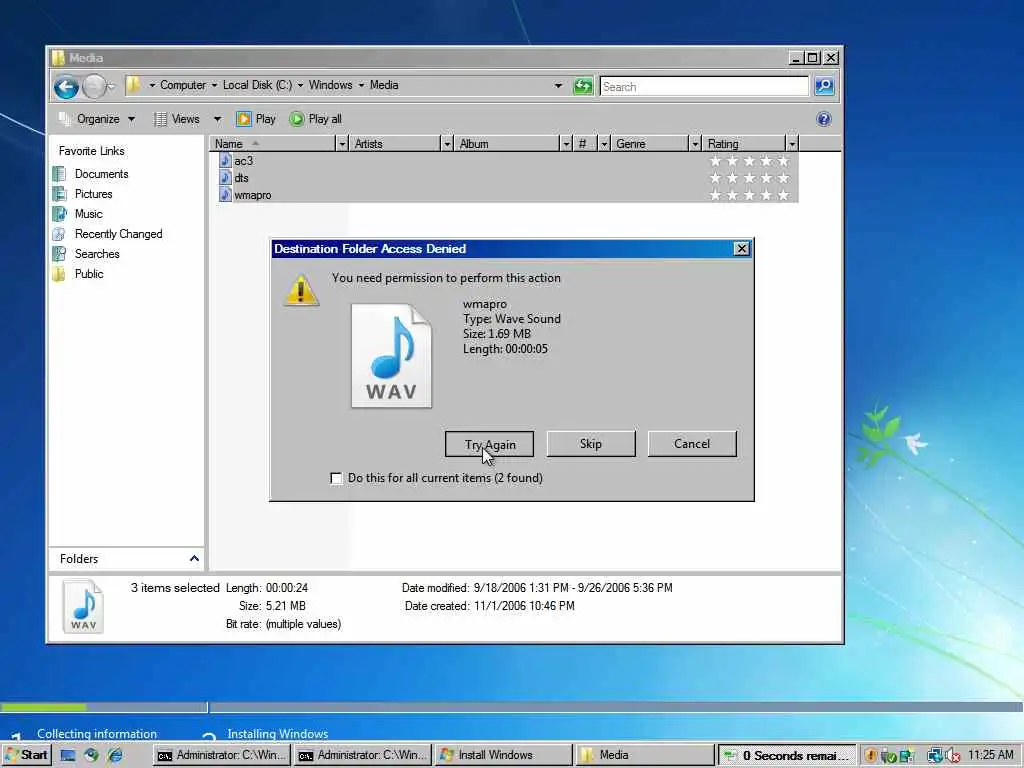
Task: Switch to the Install Windows taskbar item
Action: click(504, 755)
